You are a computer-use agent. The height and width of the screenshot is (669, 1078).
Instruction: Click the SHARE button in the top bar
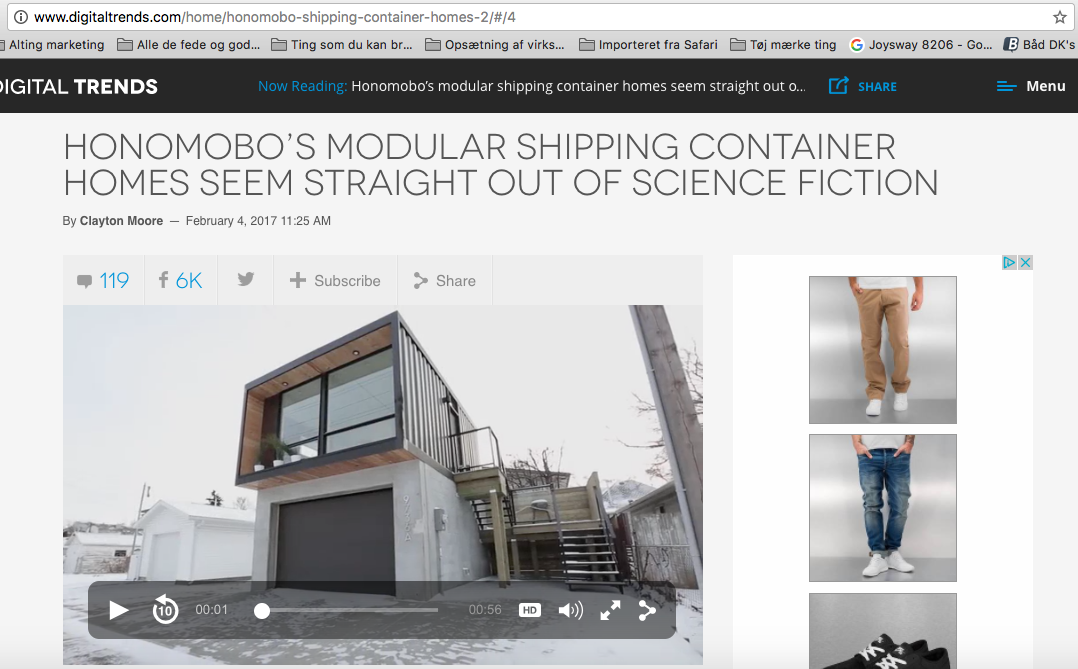(x=863, y=86)
